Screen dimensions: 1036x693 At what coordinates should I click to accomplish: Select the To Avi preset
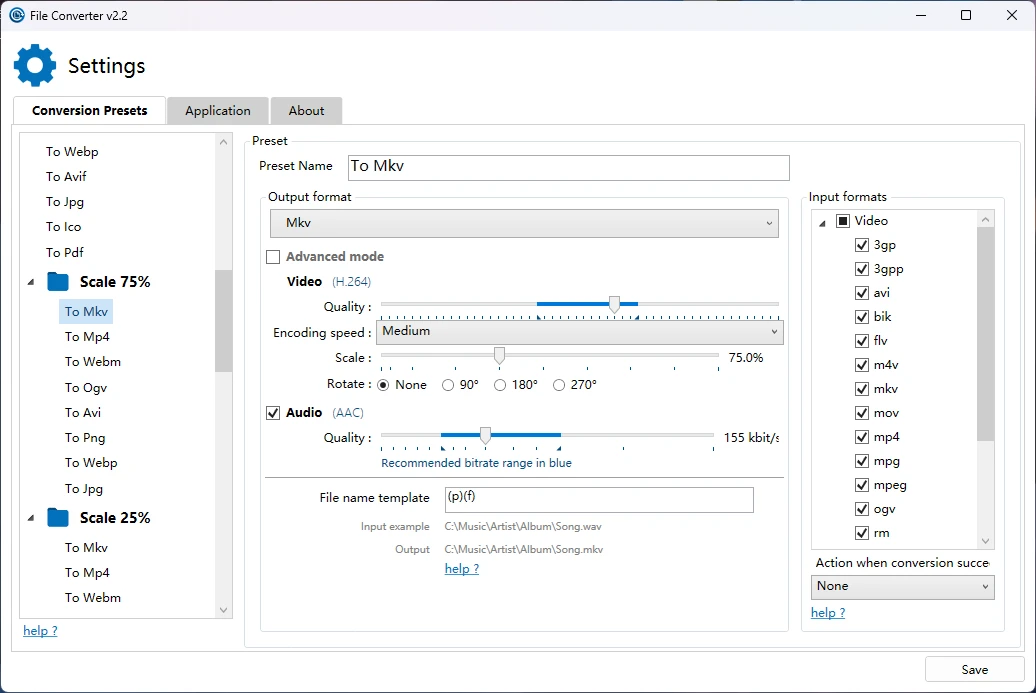tap(83, 413)
